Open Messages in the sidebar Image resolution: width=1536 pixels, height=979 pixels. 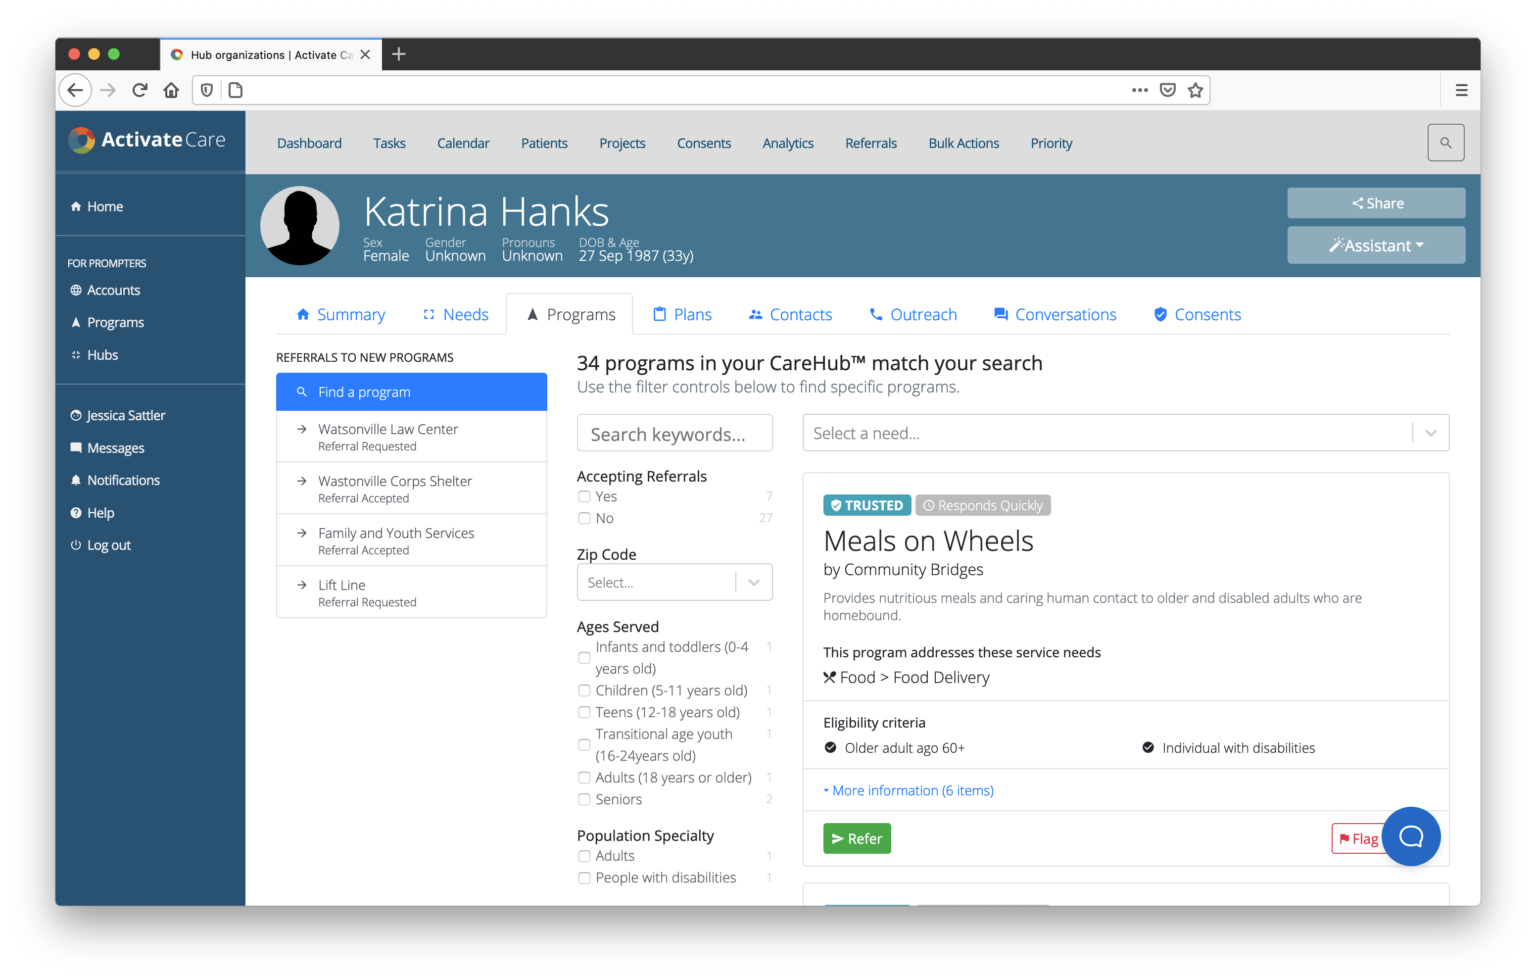tap(107, 449)
